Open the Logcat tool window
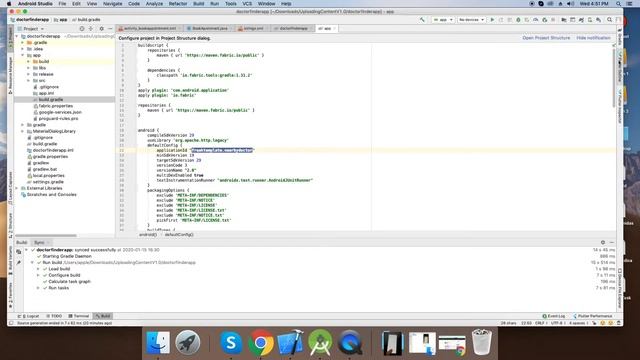The image size is (640, 360). tap(29, 316)
